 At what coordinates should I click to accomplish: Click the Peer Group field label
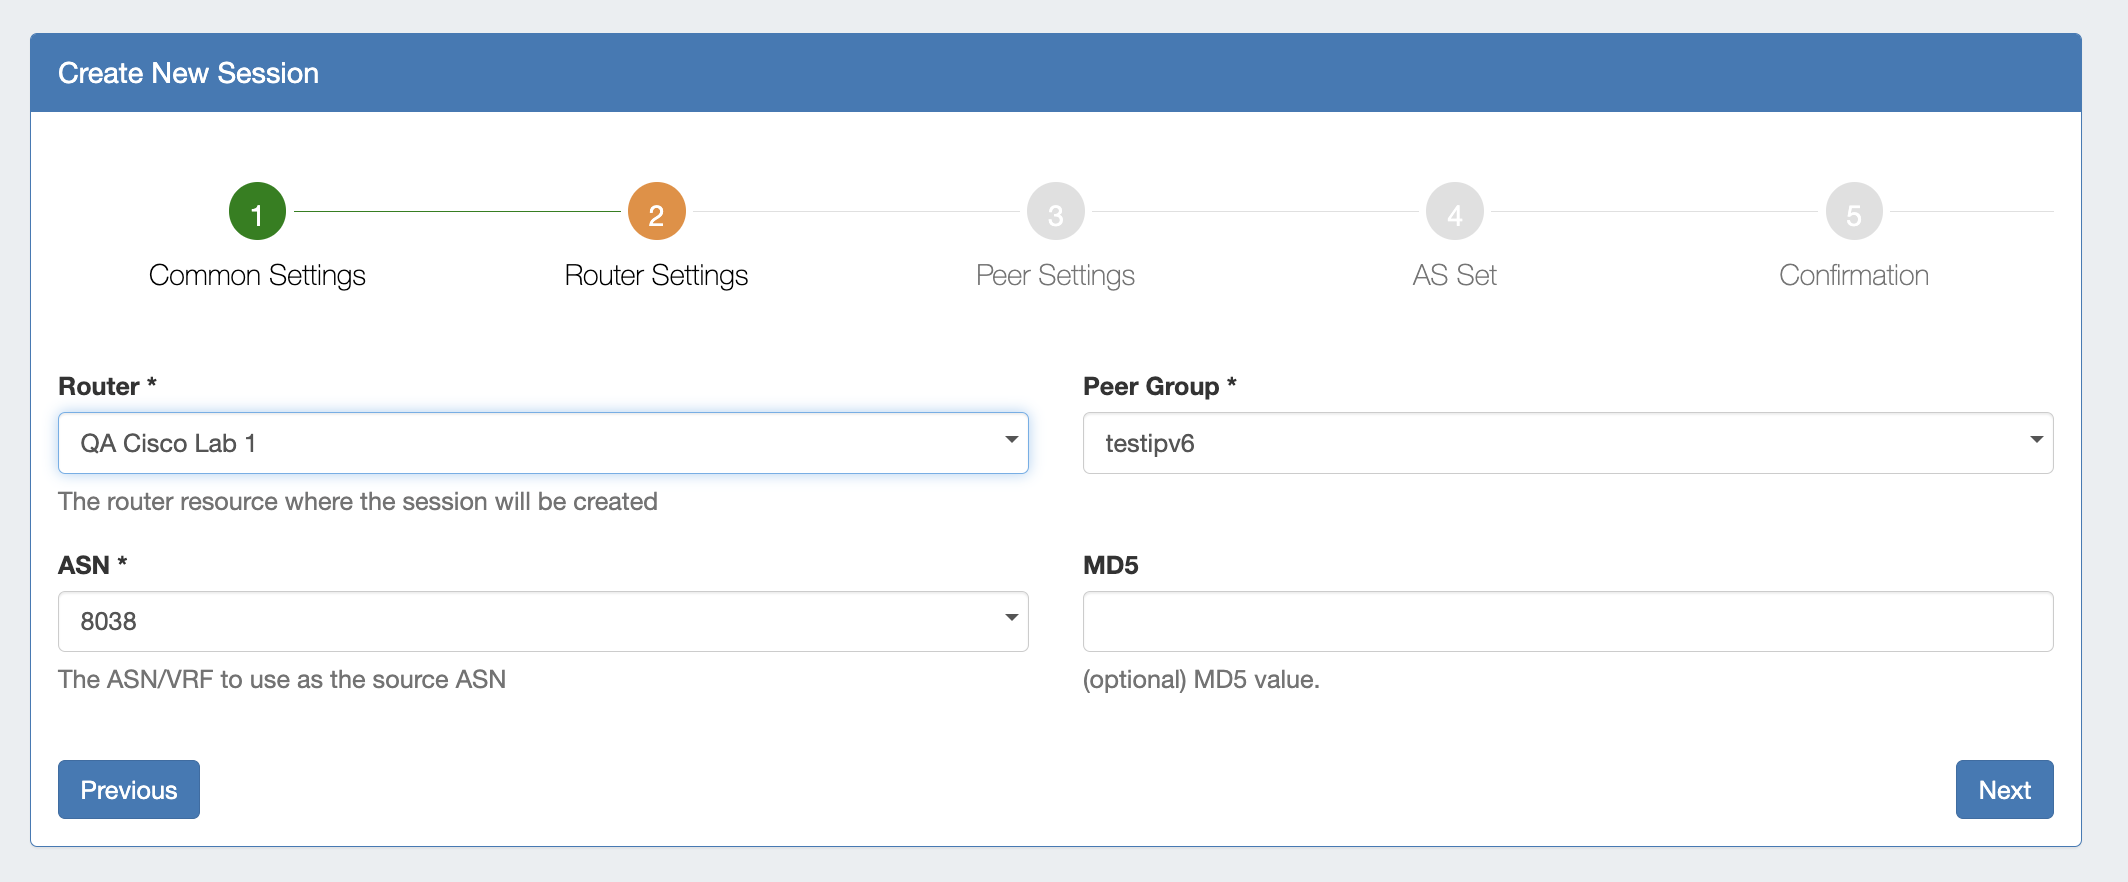[x=1151, y=387]
